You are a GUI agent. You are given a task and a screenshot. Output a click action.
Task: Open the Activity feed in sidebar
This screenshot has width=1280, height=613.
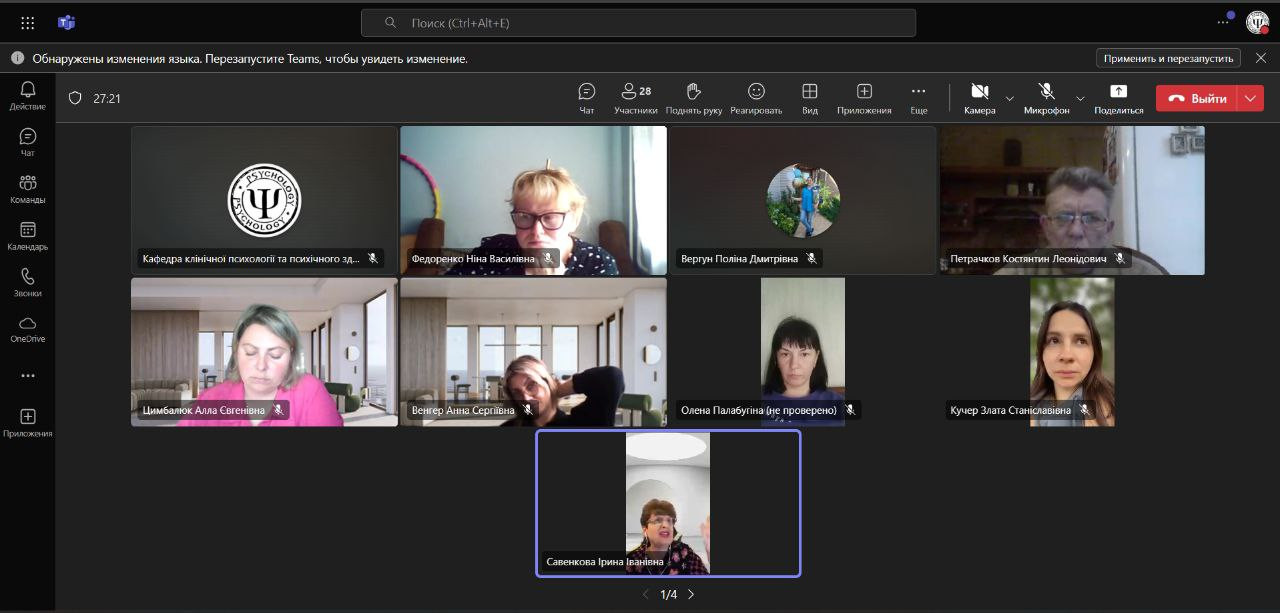(x=27, y=96)
